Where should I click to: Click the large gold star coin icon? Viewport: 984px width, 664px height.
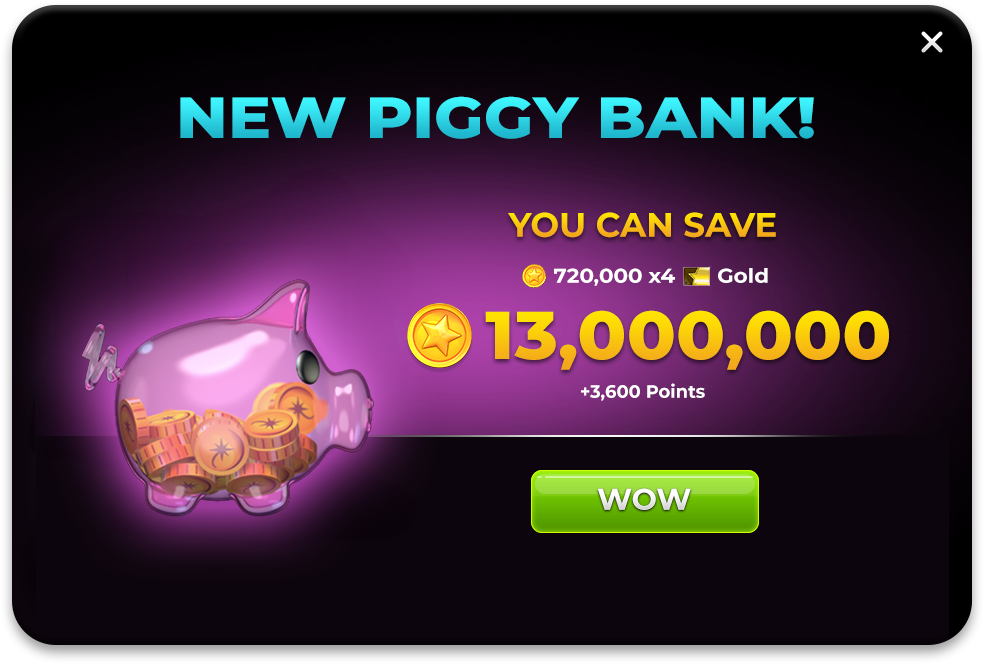[439, 335]
